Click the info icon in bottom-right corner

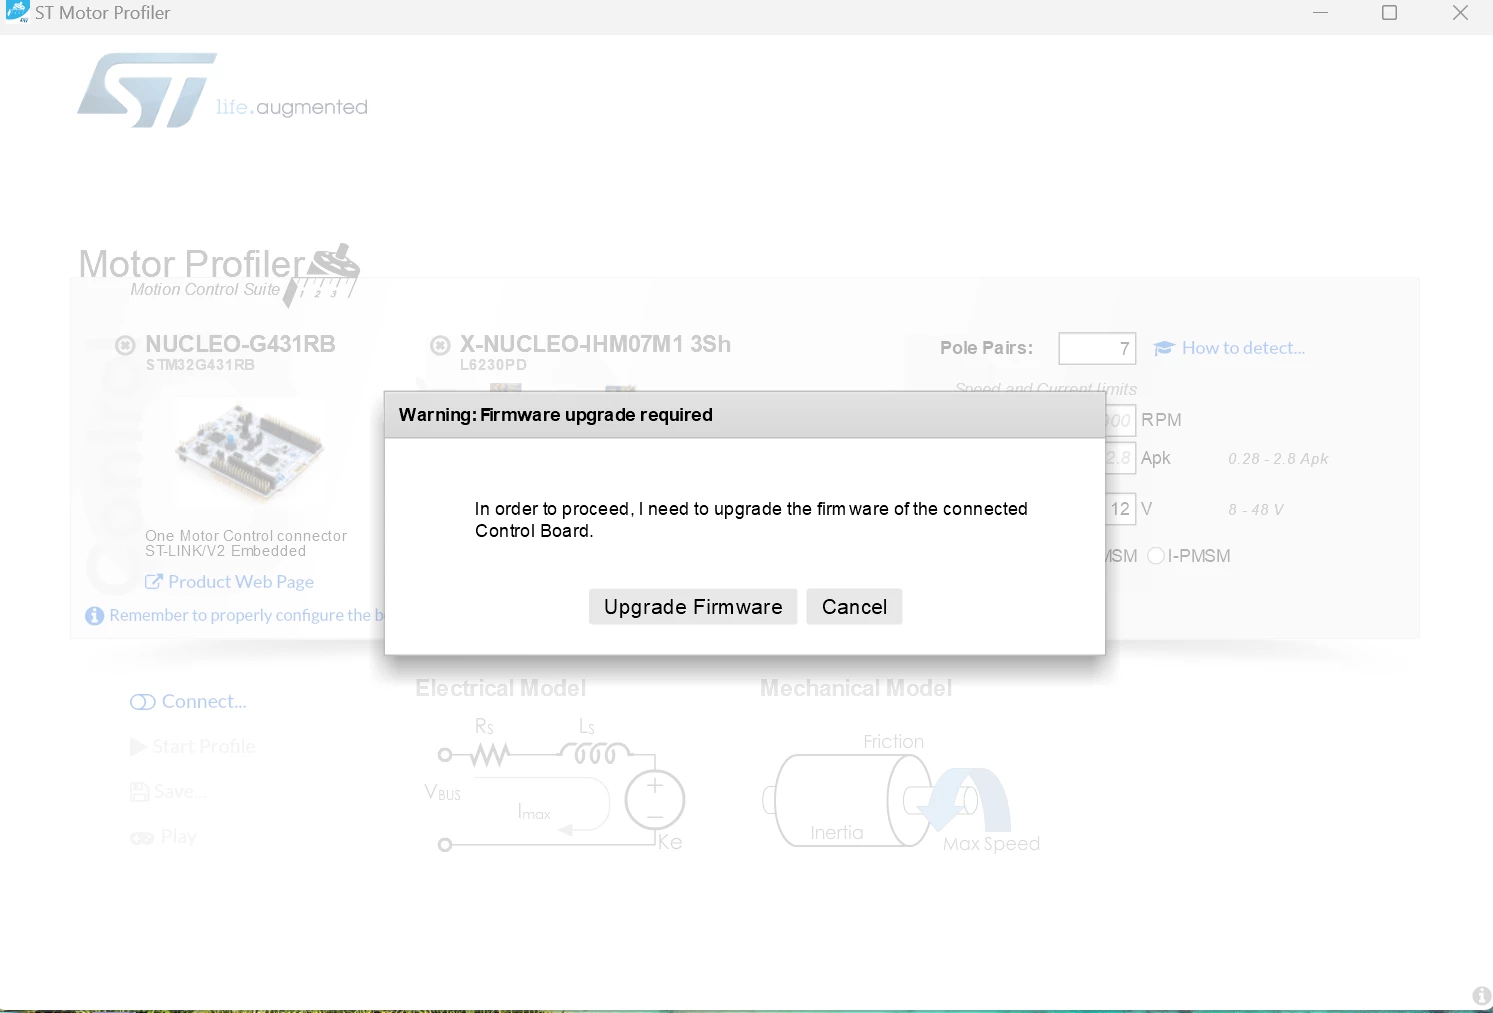(1482, 996)
